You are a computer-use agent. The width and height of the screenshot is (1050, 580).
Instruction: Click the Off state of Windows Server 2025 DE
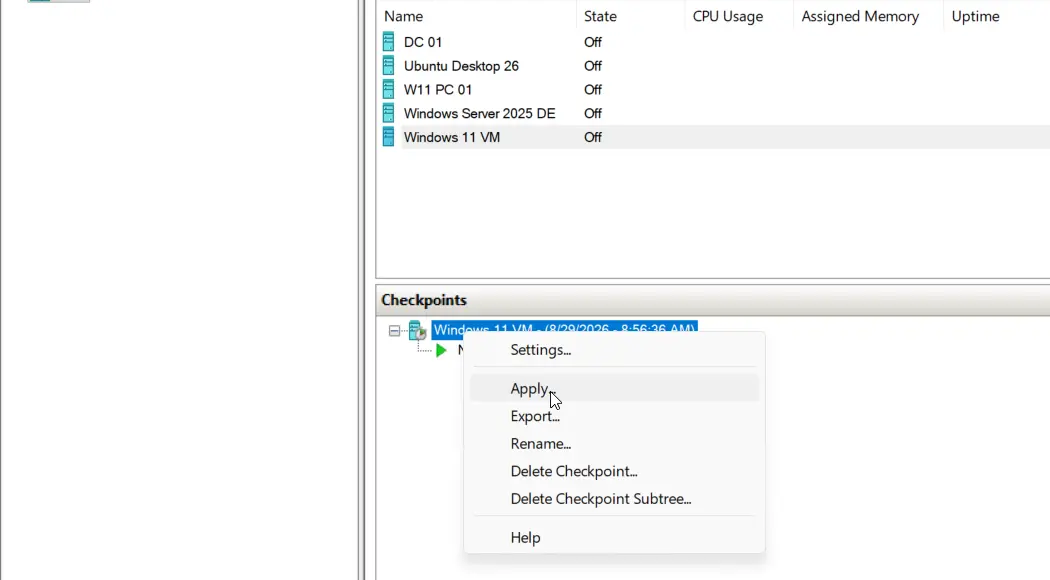coord(593,113)
